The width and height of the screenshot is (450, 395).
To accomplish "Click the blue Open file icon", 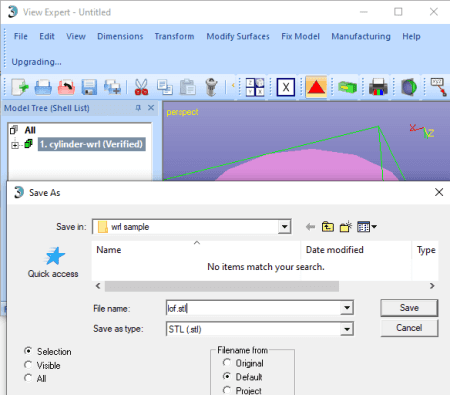I will tap(43, 87).
